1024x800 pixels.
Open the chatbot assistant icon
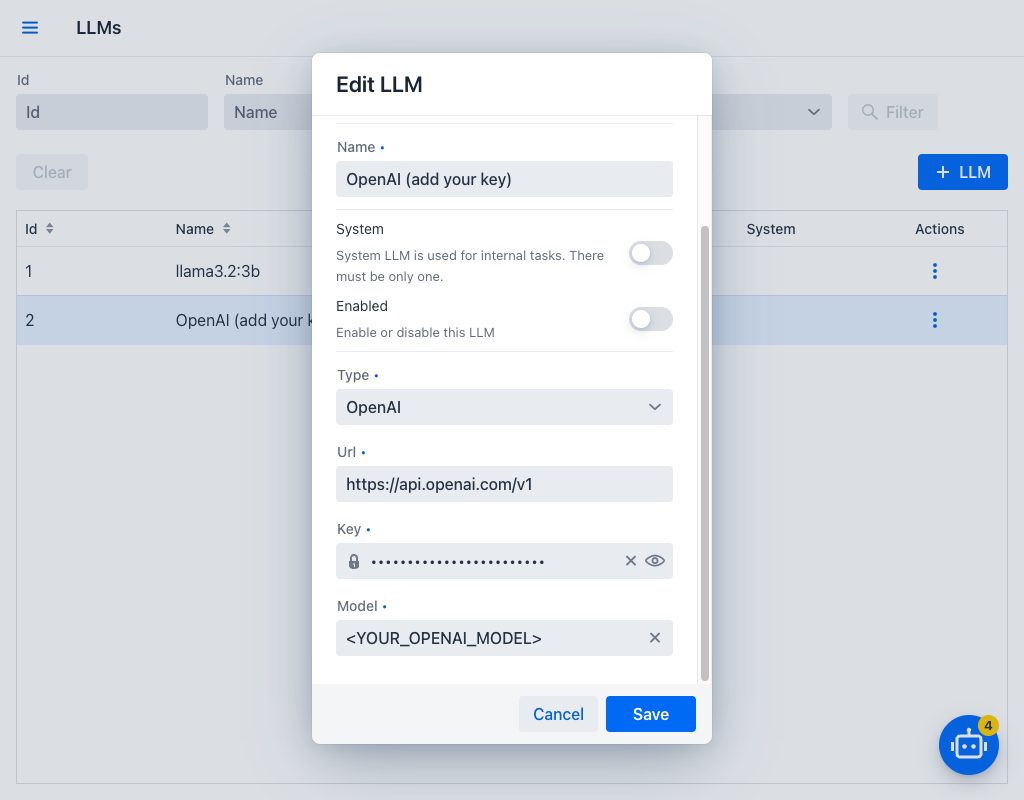(968, 745)
